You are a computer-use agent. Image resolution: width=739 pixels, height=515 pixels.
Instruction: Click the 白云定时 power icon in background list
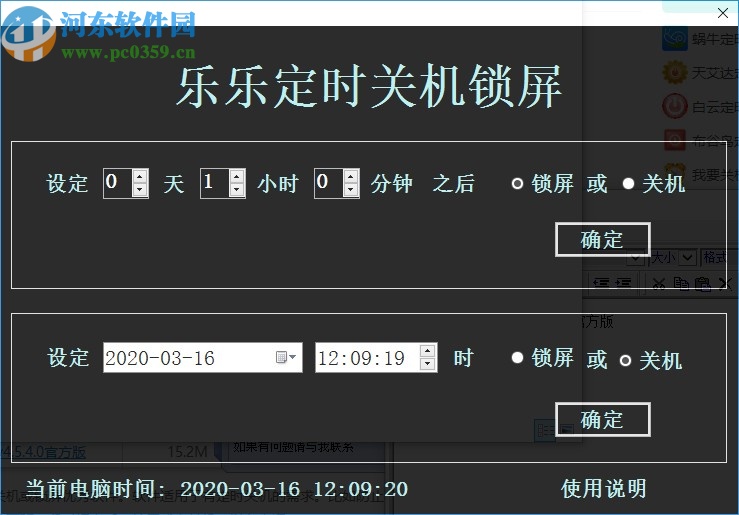point(675,106)
